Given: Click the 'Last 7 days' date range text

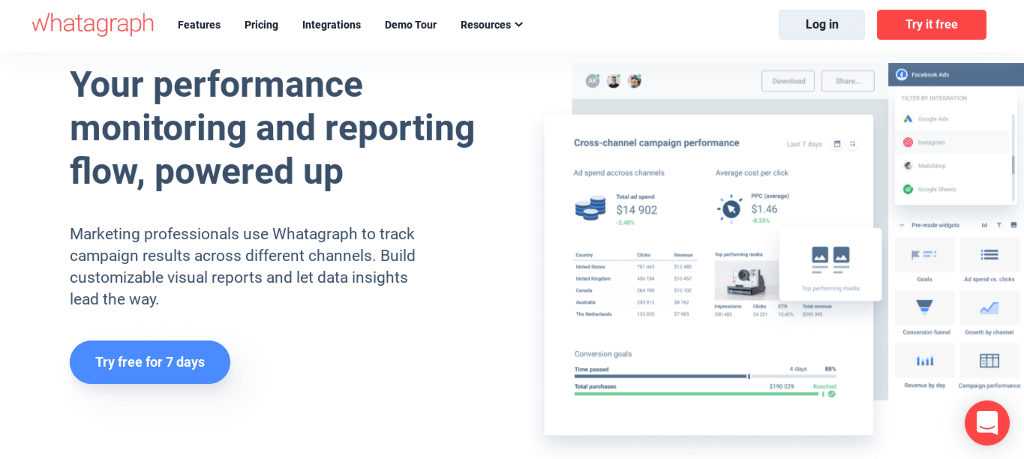Looking at the screenshot, I should click(804, 144).
